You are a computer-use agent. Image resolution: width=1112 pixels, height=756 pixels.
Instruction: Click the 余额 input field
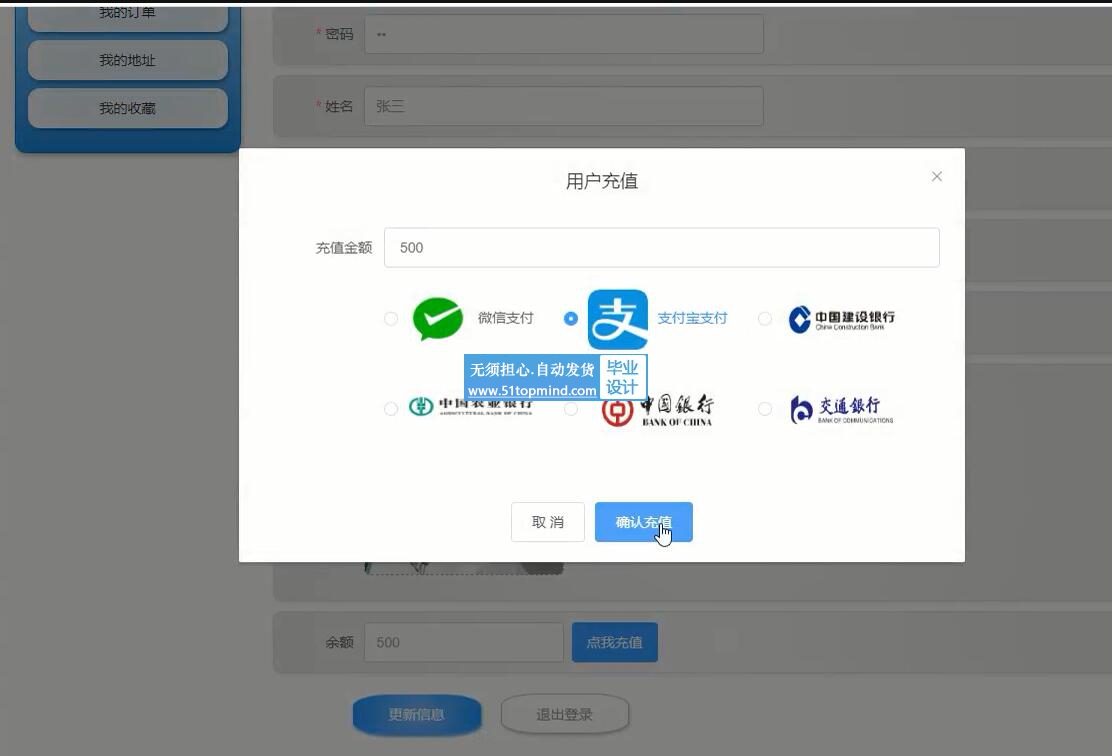[464, 643]
